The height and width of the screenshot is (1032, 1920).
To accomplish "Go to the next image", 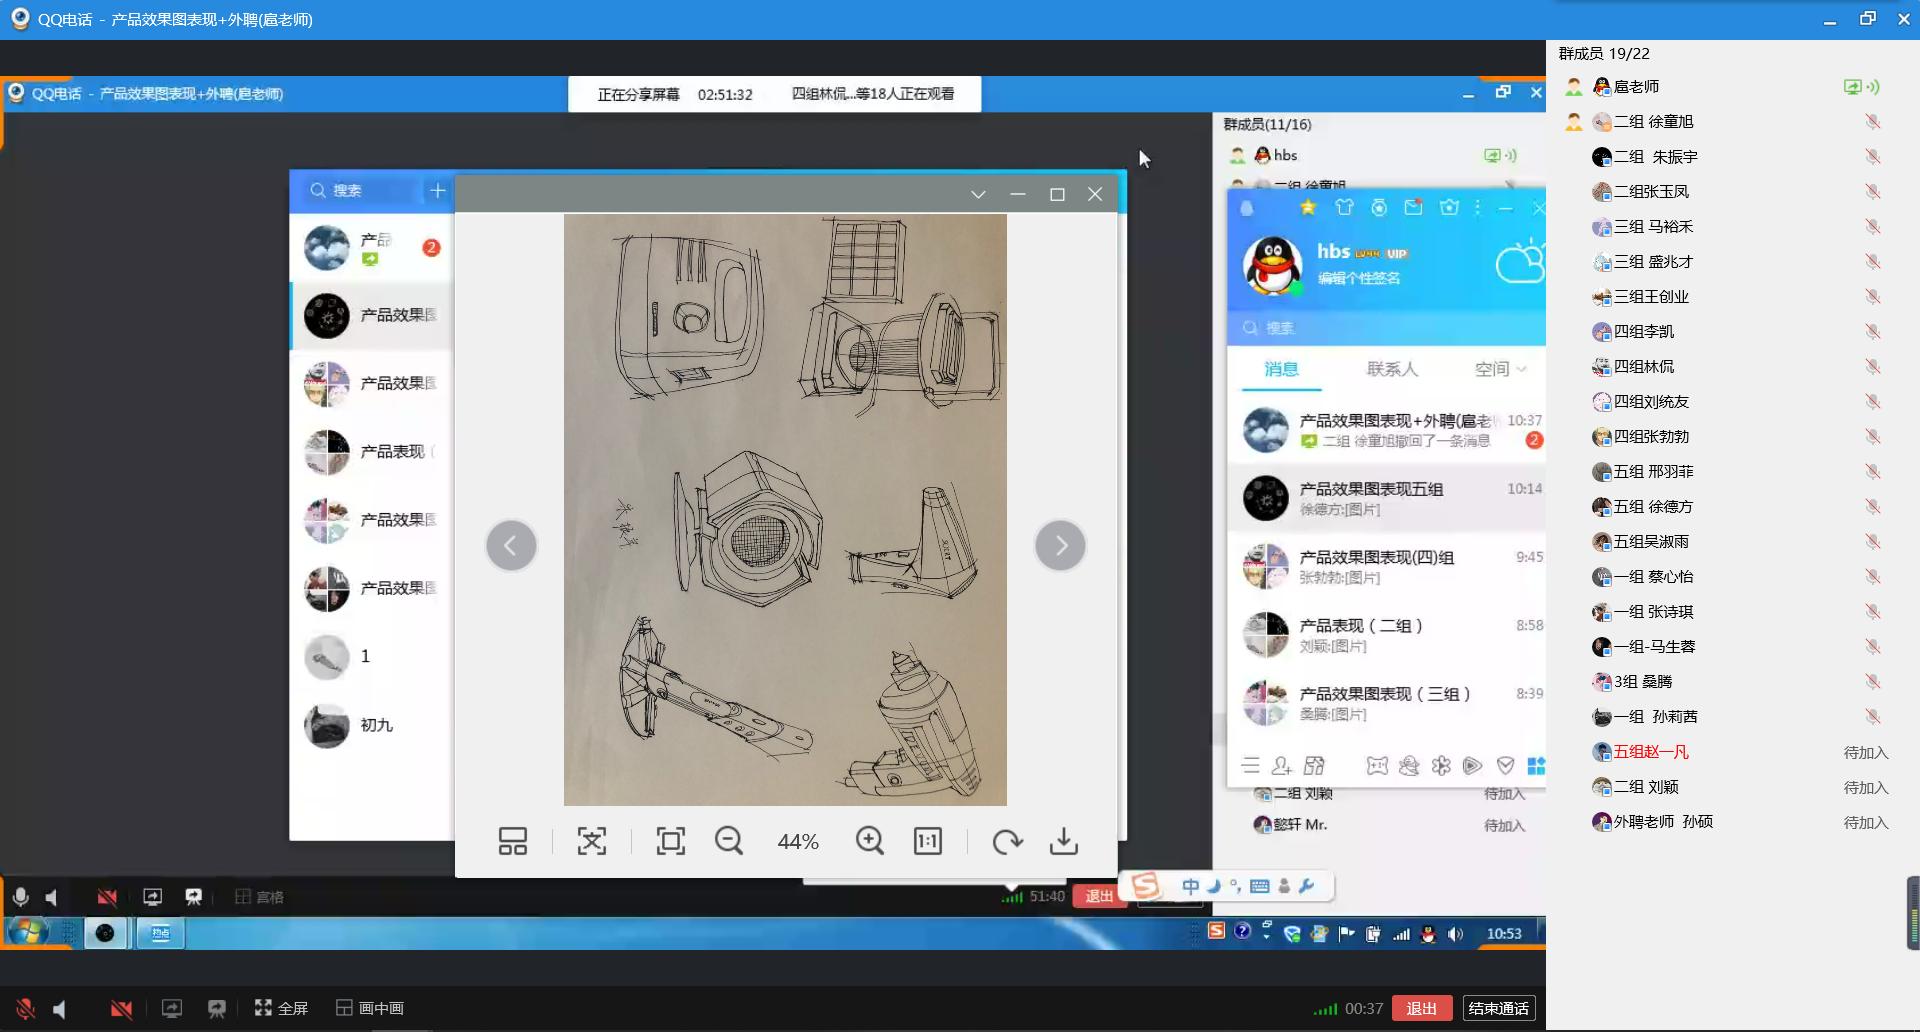I will [x=1060, y=545].
